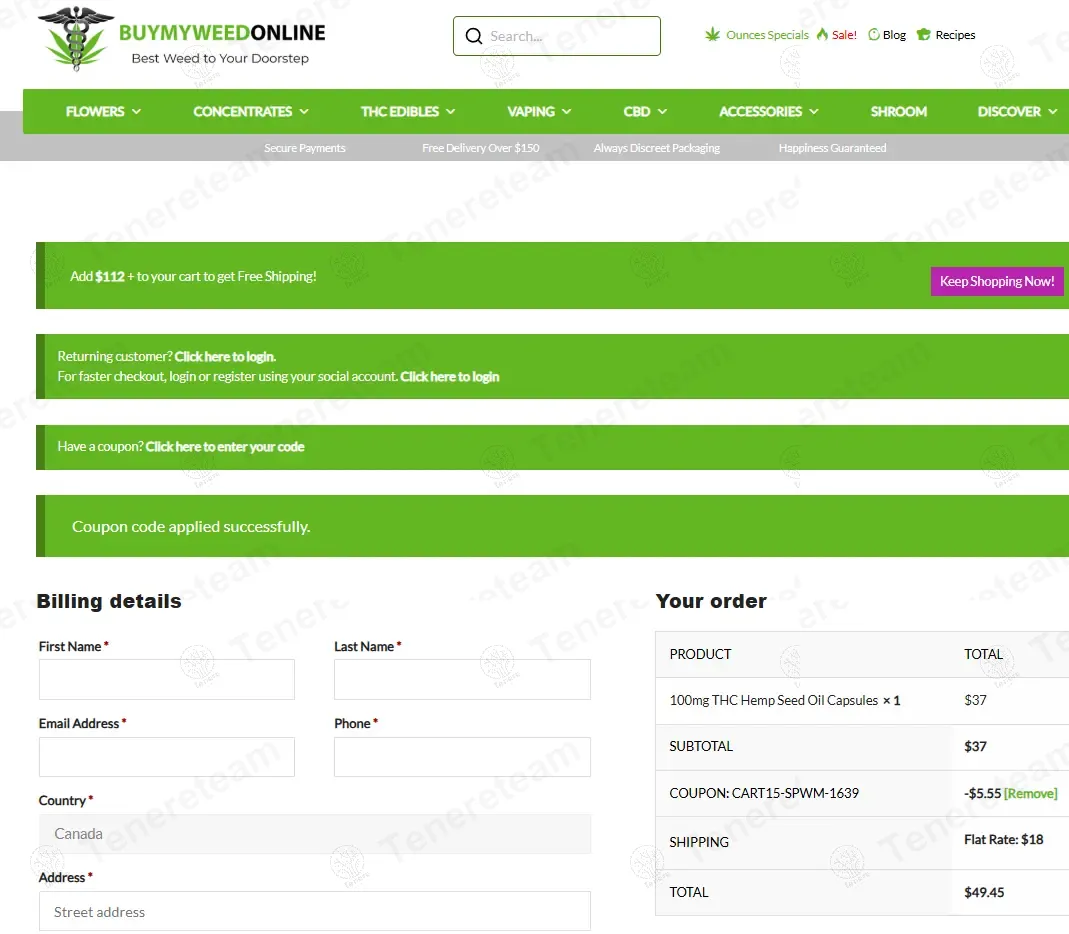Click the BUYMYWEEDONLINE site title
This screenshot has width=1069, height=934.
tap(222, 33)
